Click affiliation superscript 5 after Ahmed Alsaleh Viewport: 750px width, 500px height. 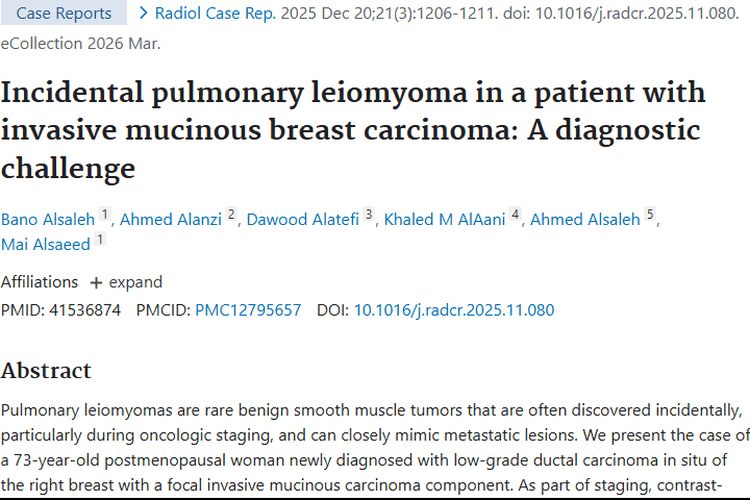[650, 215]
